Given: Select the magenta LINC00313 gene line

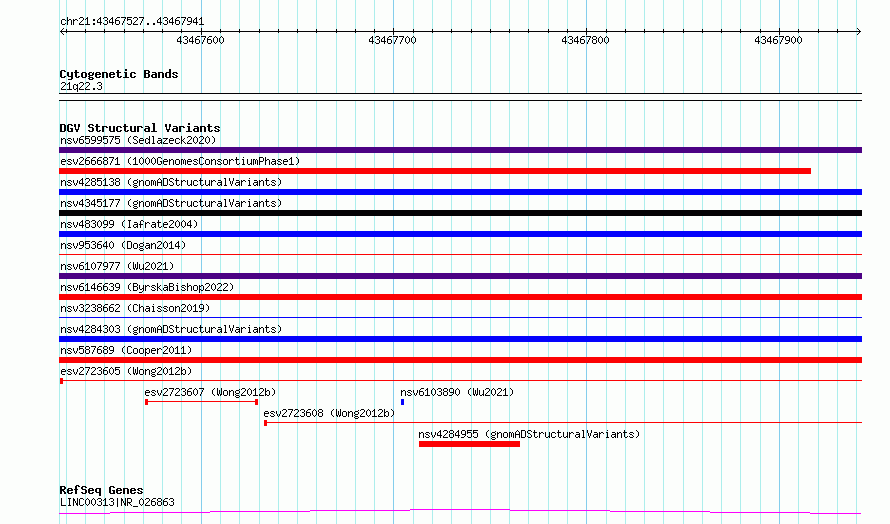Looking at the screenshot, I should [460, 512].
